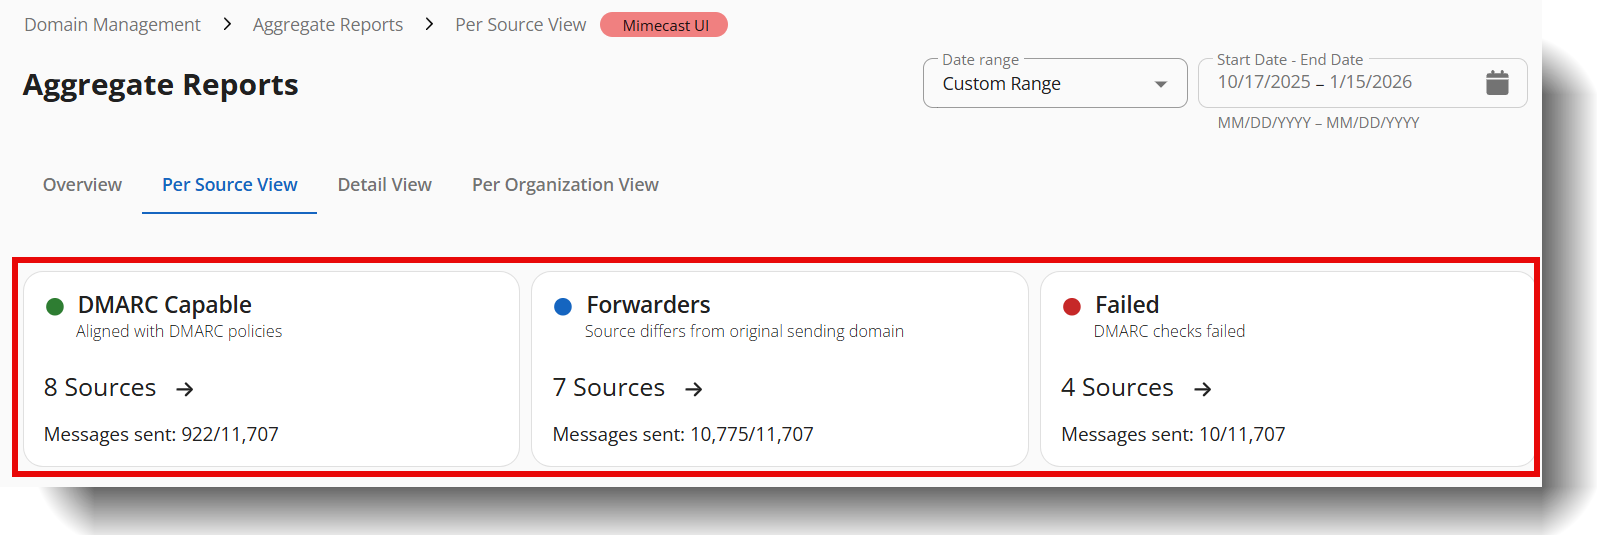Go to Domain Management breadcrumb
The image size is (1597, 535).
112,25
